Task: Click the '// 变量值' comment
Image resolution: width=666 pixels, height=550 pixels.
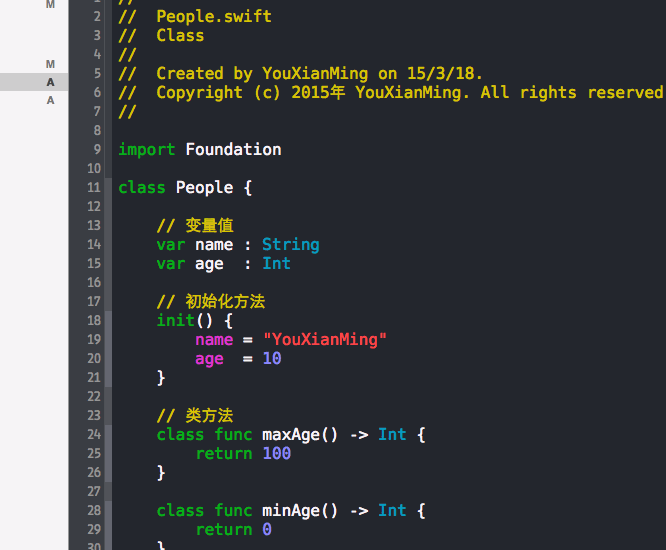Action: pos(195,226)
